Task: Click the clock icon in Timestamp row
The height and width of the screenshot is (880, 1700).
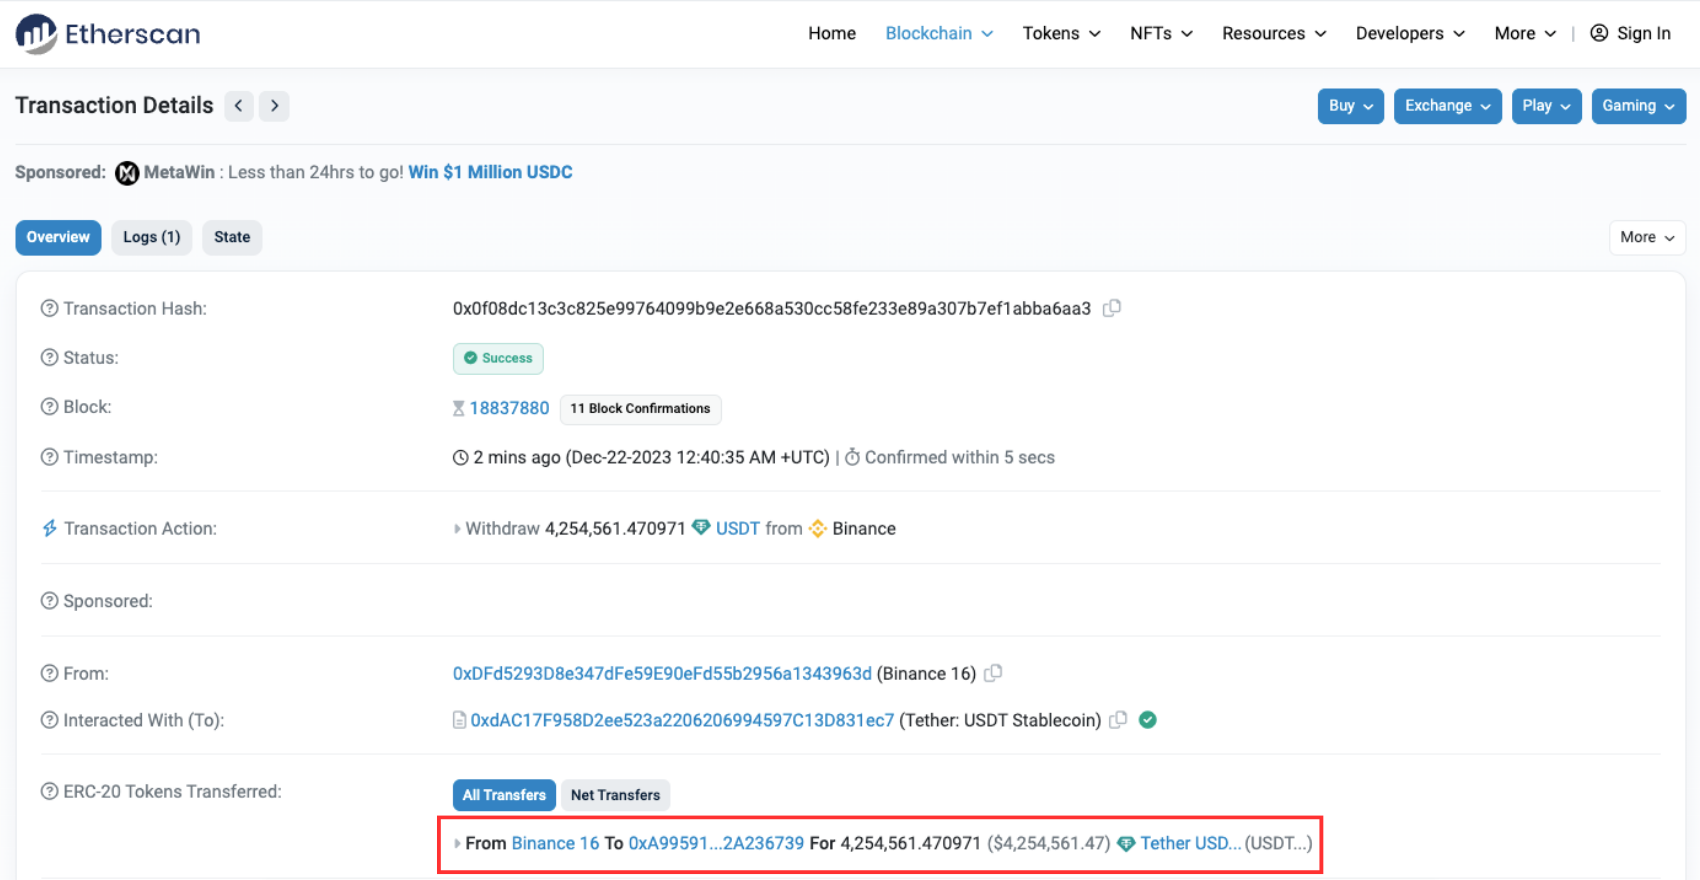Action: coord(460,458)
